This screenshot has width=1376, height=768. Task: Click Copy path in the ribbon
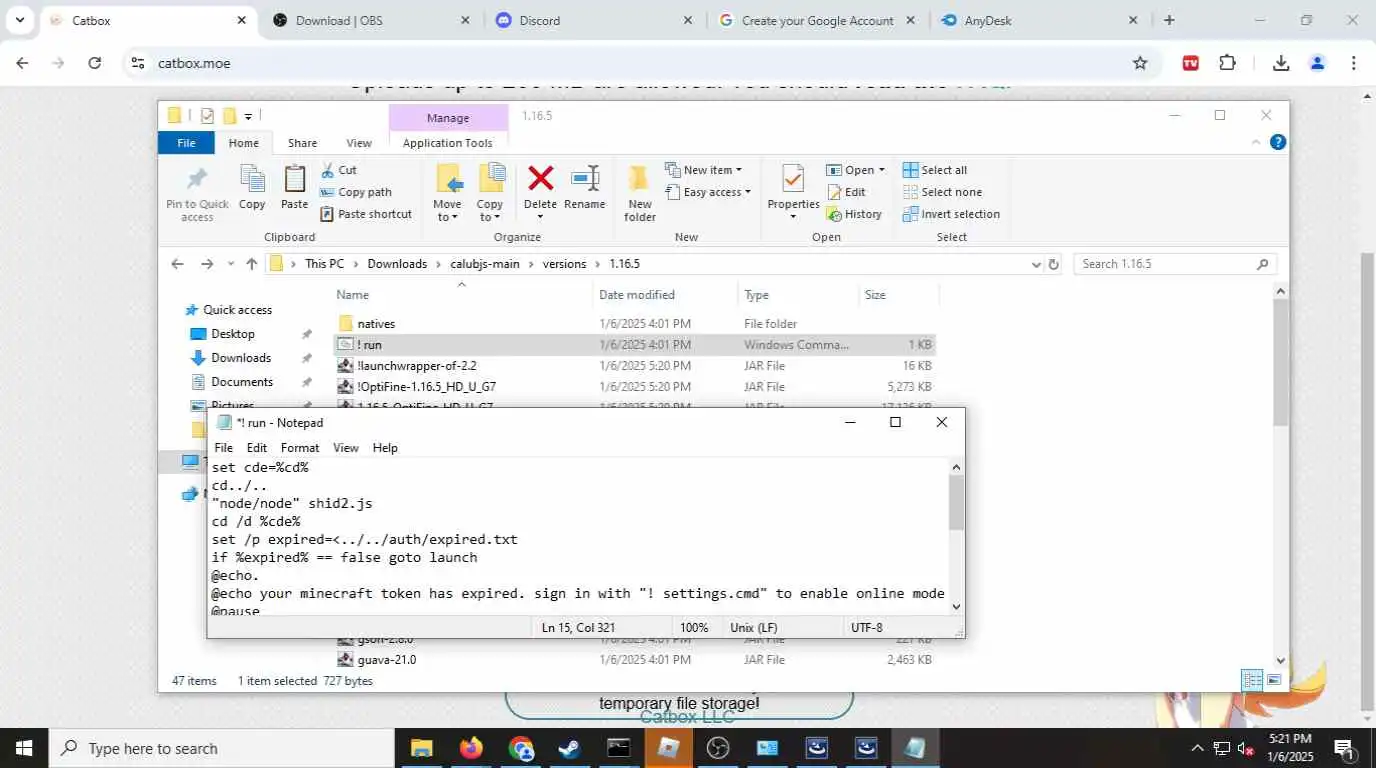click(355, 192)
